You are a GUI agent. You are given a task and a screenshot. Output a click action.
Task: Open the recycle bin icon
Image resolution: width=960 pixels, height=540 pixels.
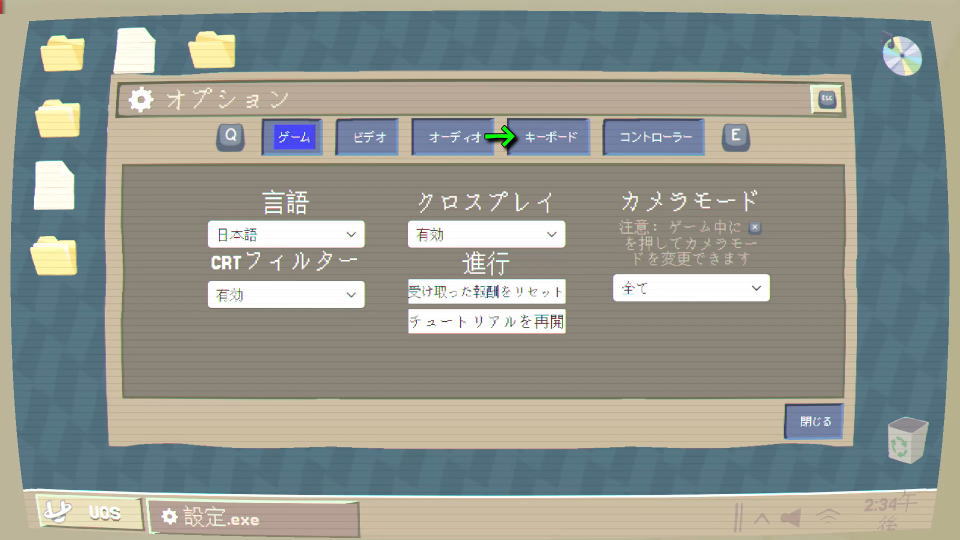click(907, 440)
